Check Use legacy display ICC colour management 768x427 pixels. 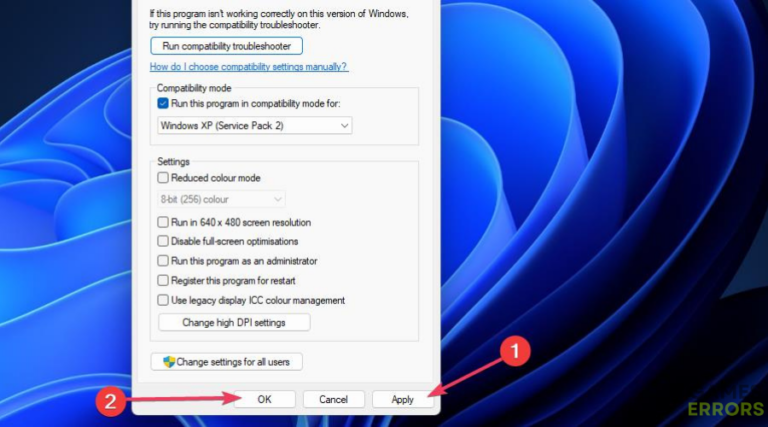click(x=164, y=300)
